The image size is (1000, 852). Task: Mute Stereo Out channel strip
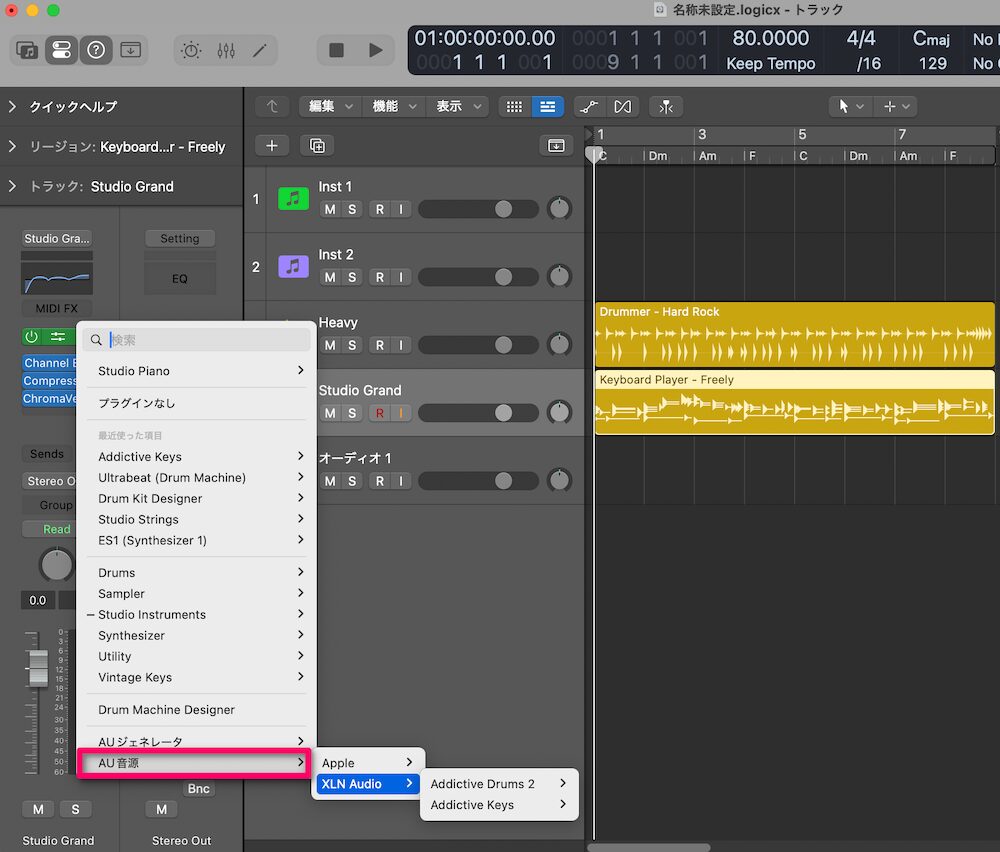[x=161, y=809]
